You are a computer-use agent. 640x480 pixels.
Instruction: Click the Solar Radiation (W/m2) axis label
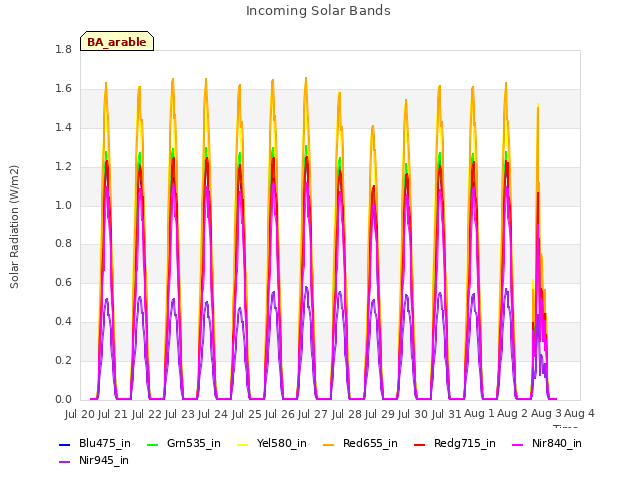(x=14, y=227)
